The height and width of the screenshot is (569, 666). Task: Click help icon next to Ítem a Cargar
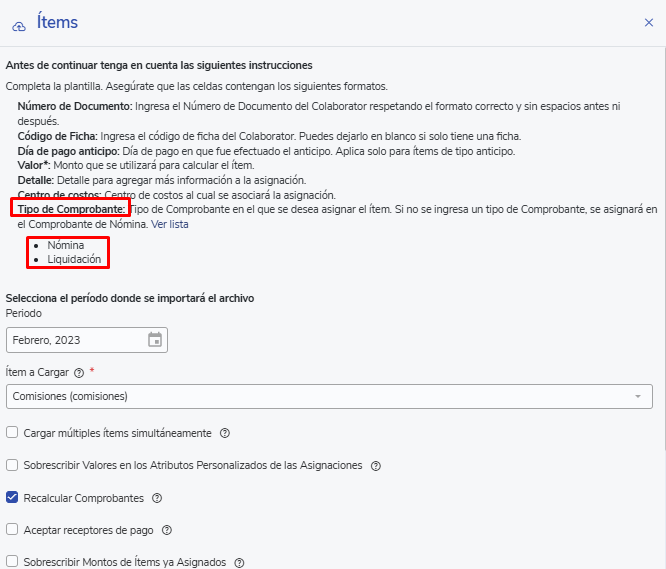point(78,372)
